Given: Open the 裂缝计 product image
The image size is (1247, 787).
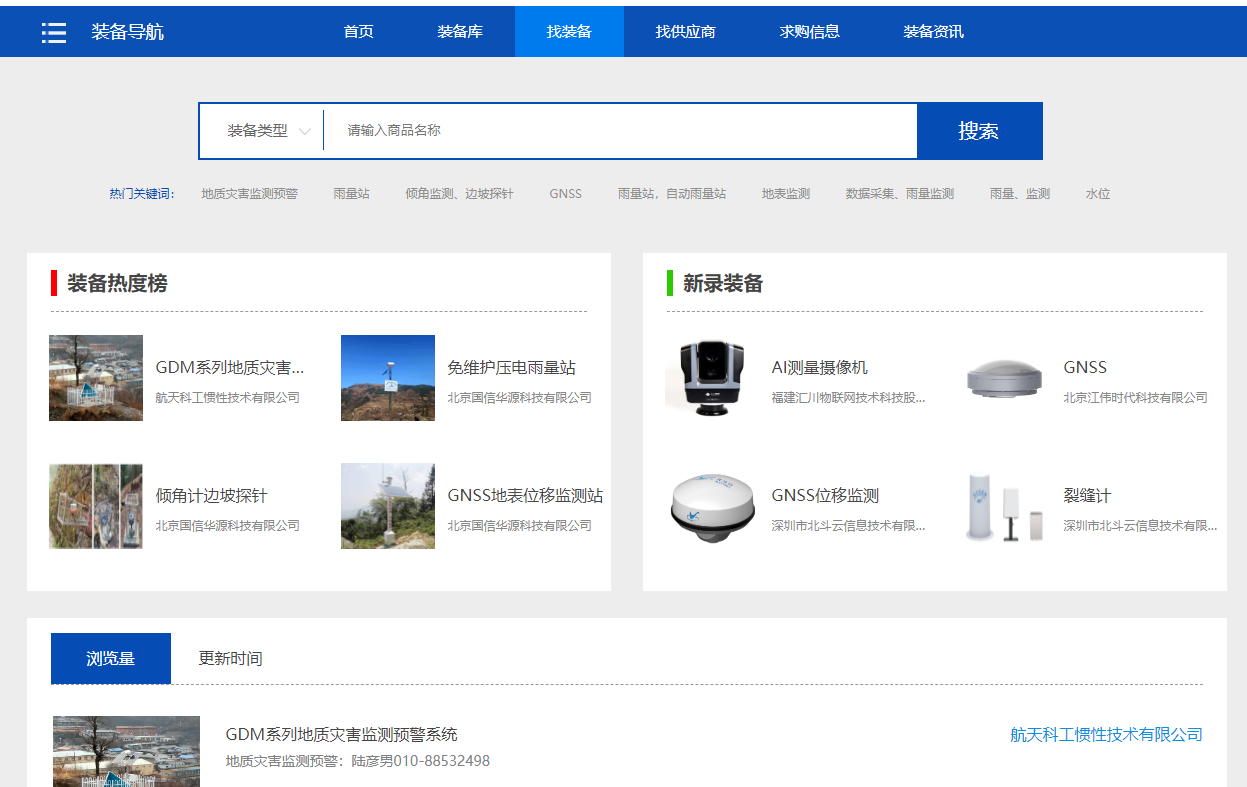Looking at the screenshot, I should point(1004,506).
